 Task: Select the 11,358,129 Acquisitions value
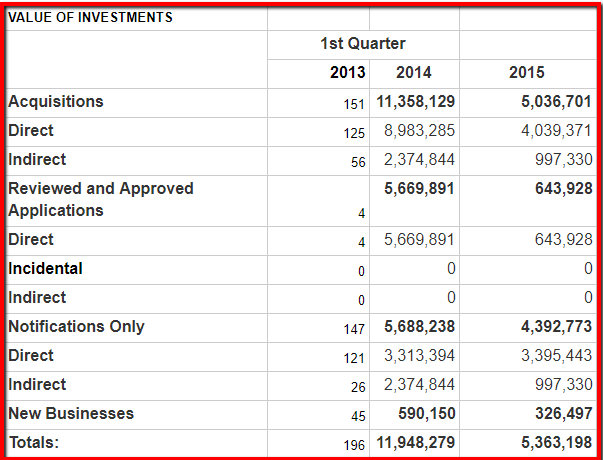tap(416, 102)
